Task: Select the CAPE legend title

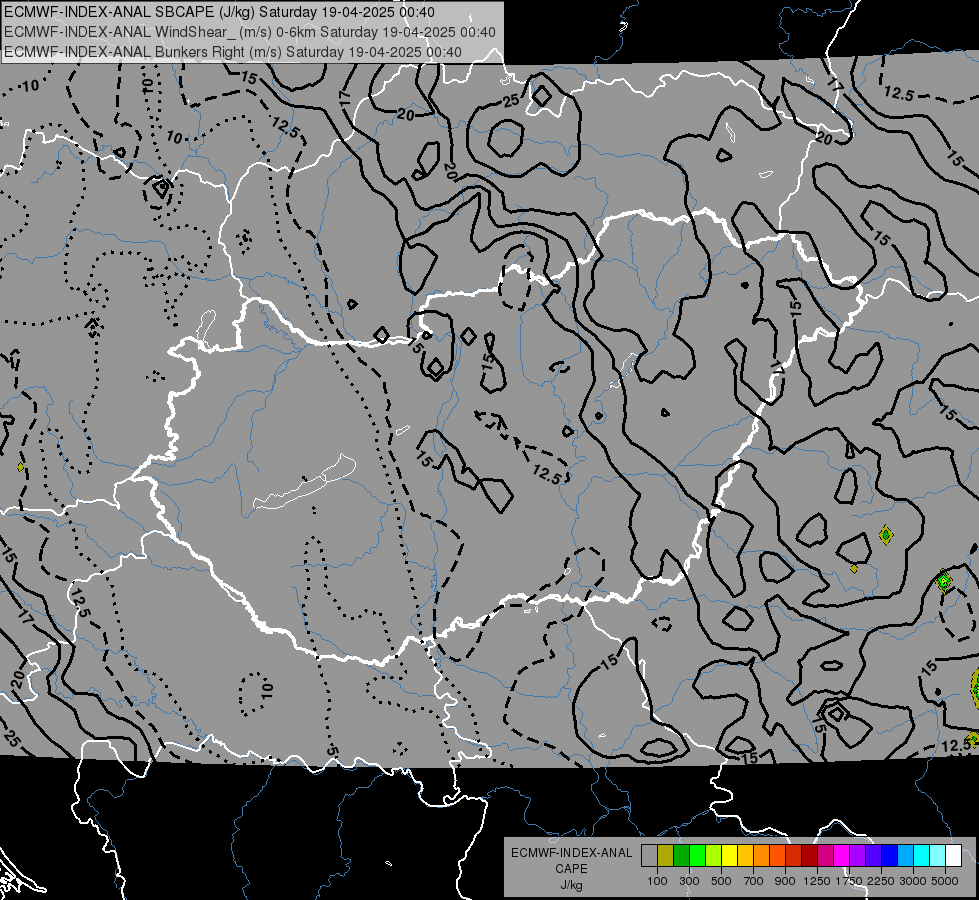Action: (571, 869)
